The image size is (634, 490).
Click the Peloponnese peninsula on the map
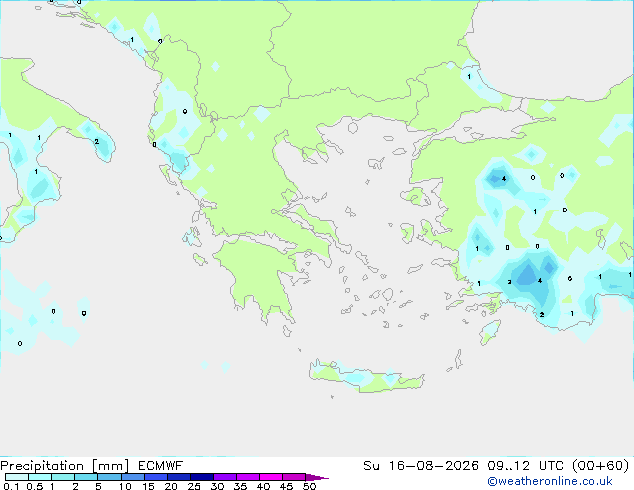tap(261, 275)
